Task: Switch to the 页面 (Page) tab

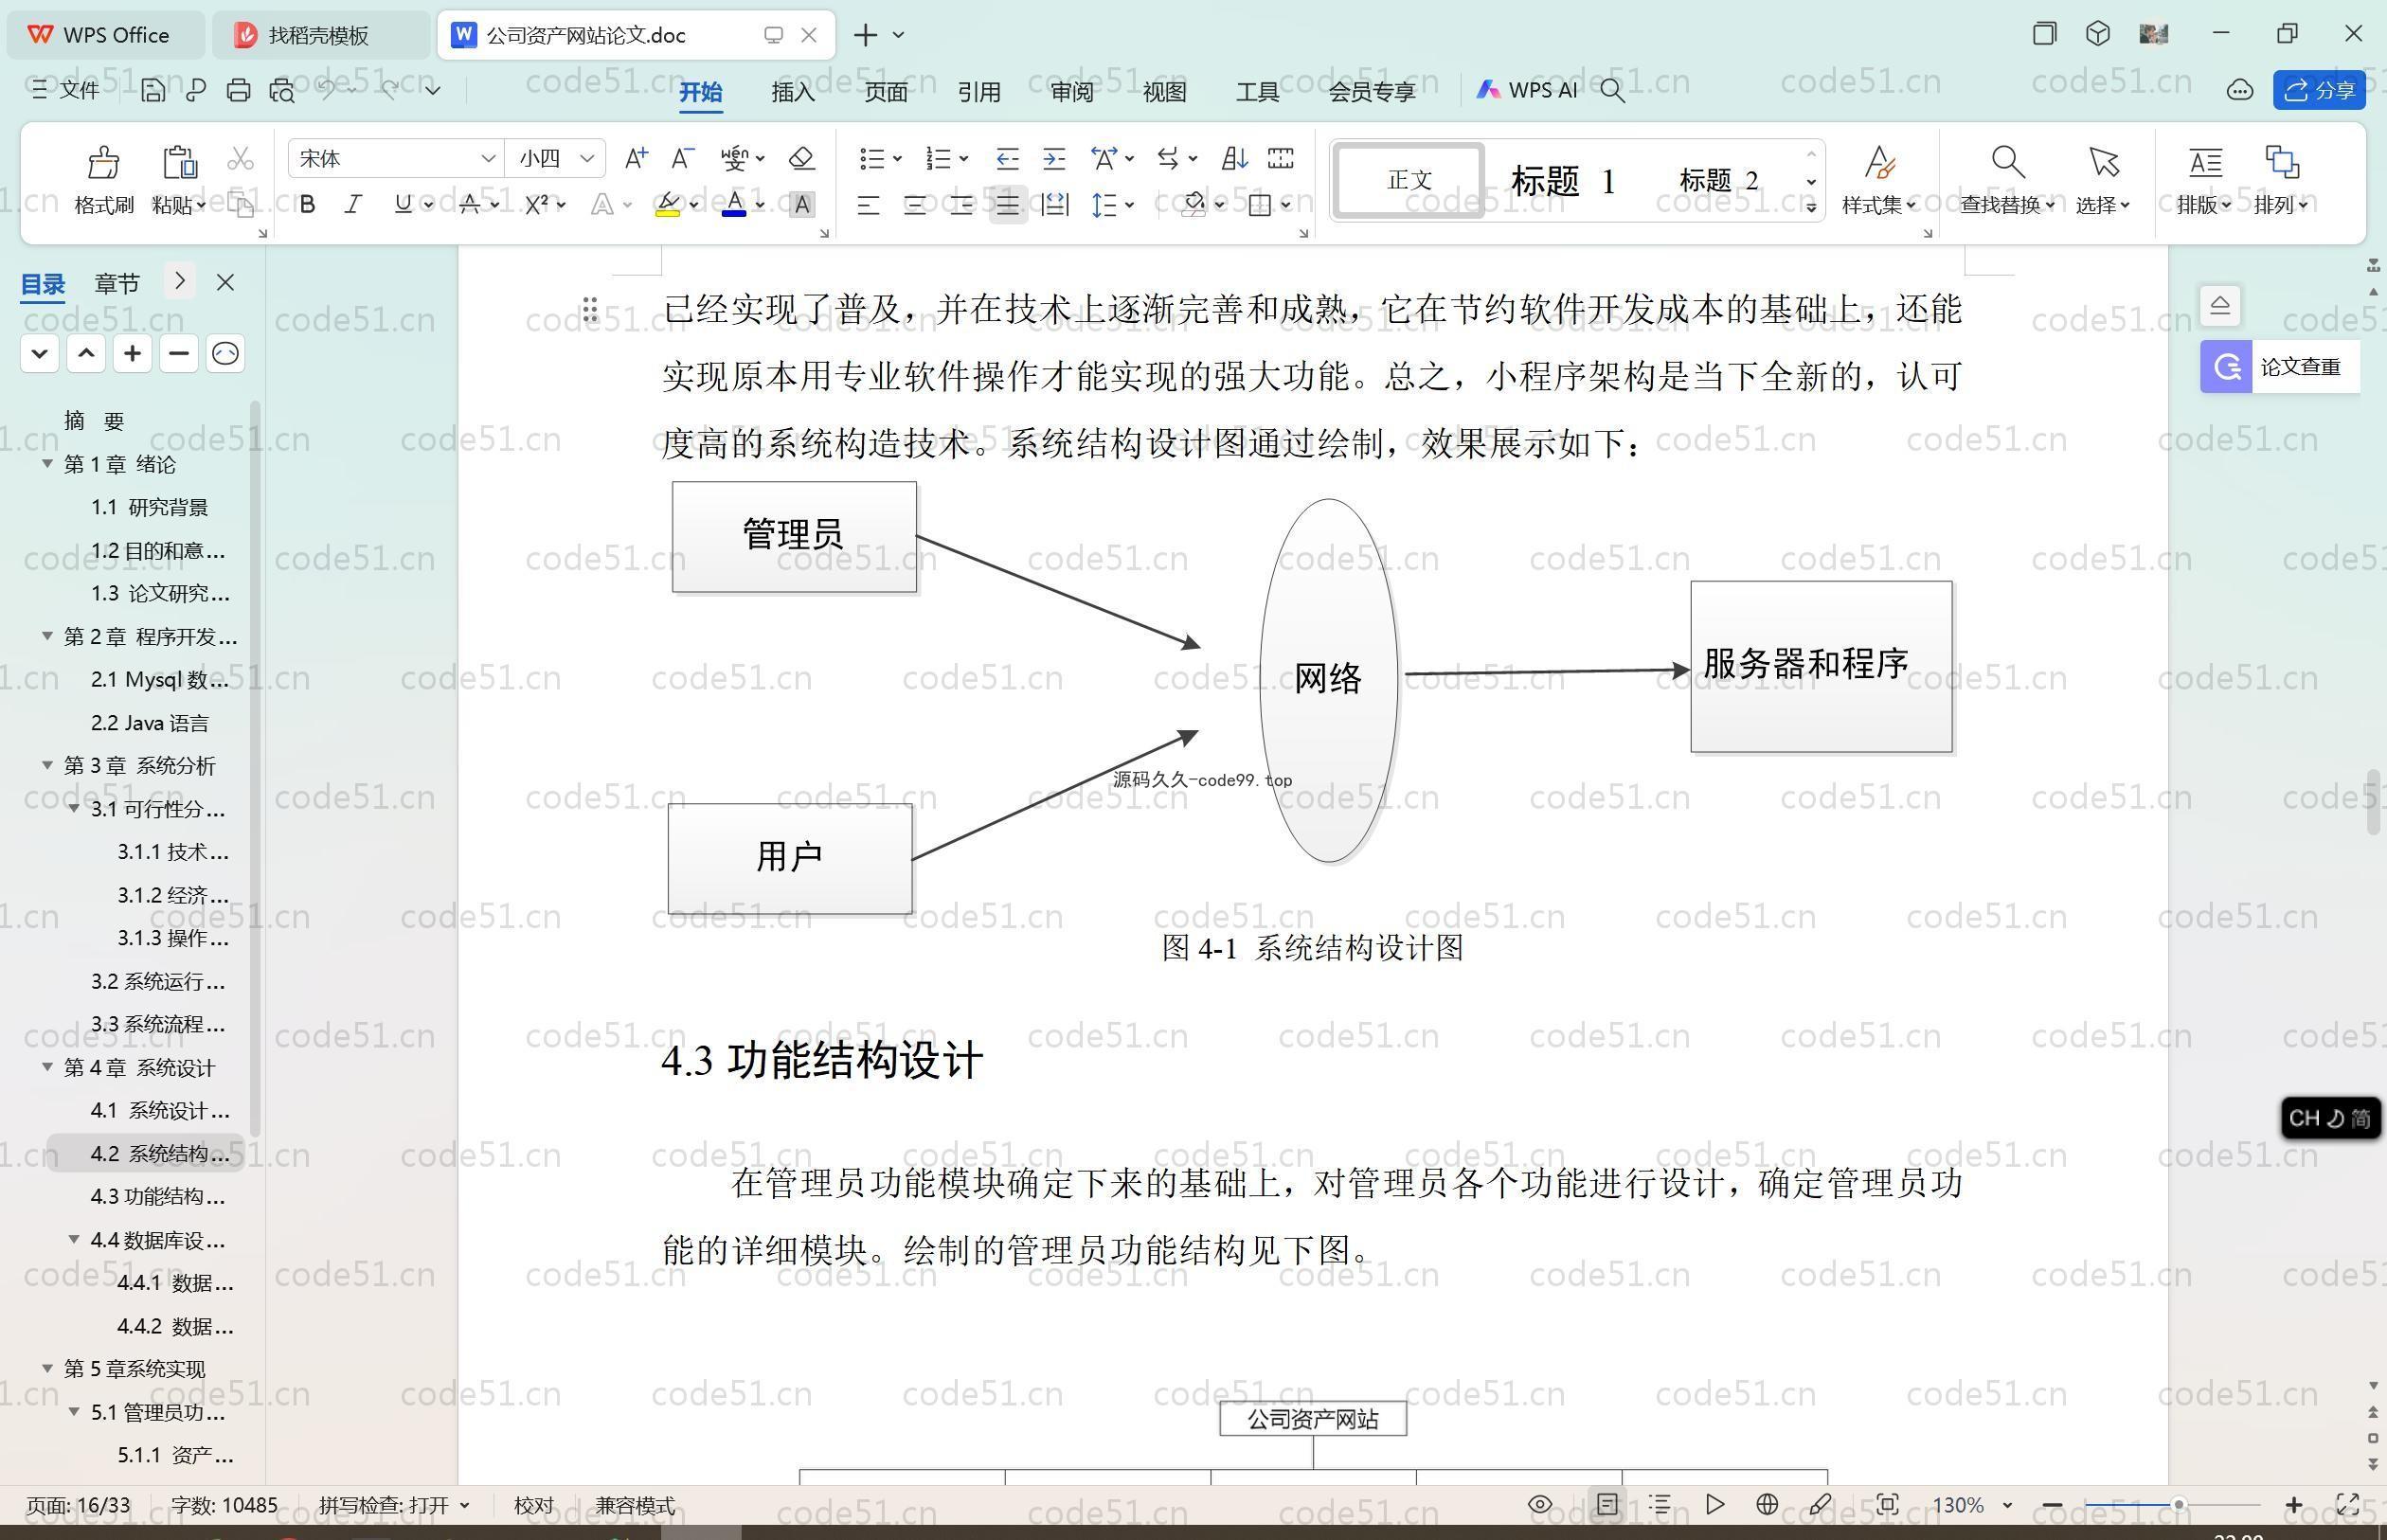Action: pyautogui.click(x=886, y=92)
